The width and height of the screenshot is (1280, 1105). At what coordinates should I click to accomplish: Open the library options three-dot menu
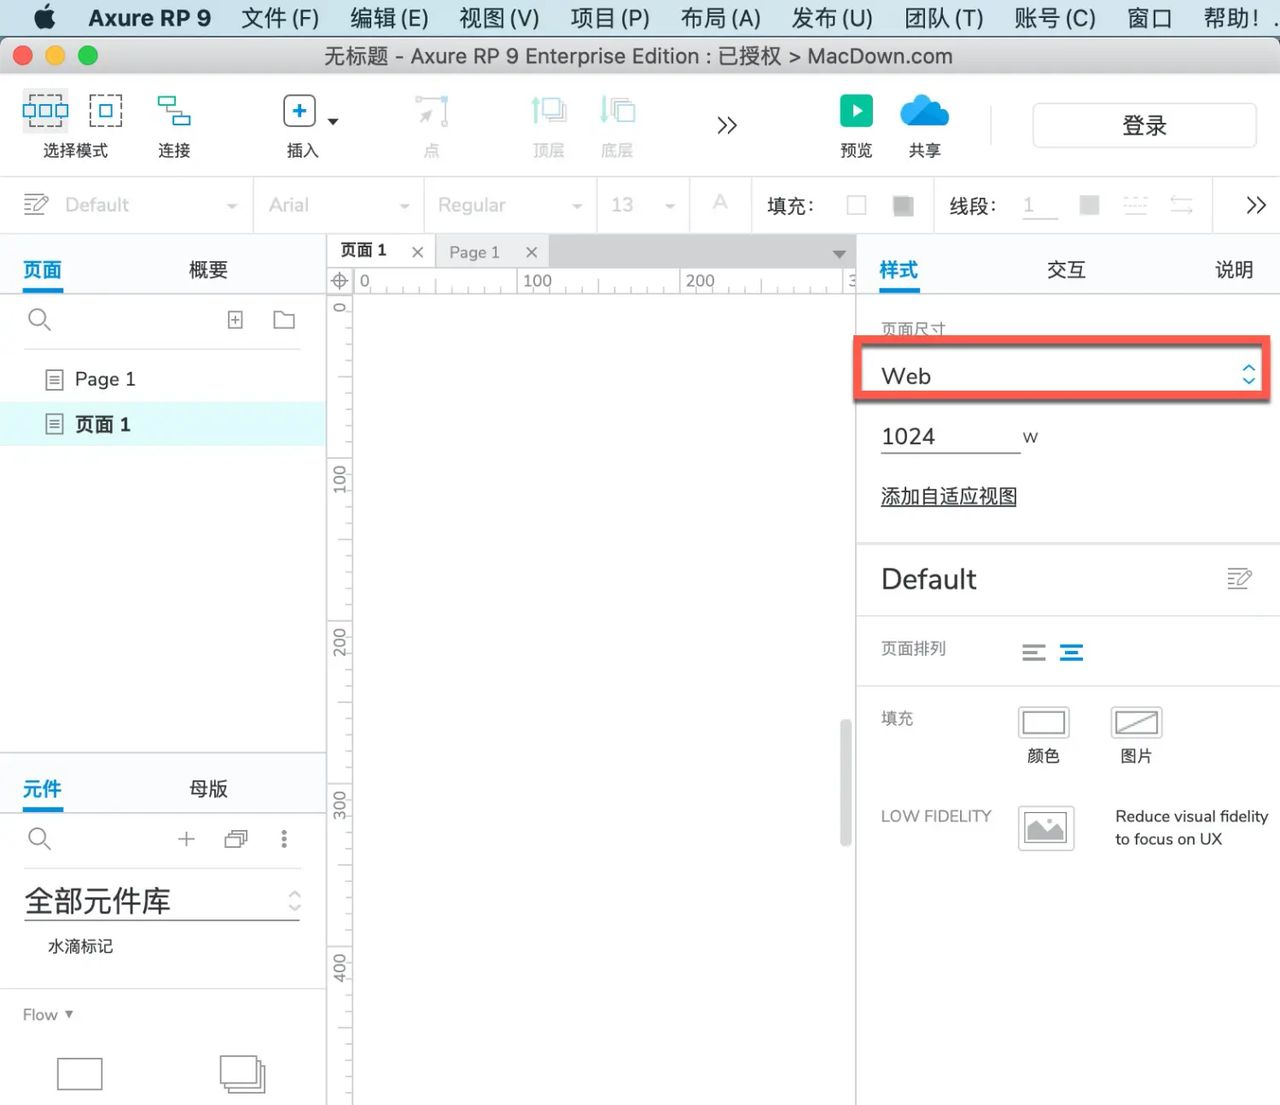tap(284, 839)
